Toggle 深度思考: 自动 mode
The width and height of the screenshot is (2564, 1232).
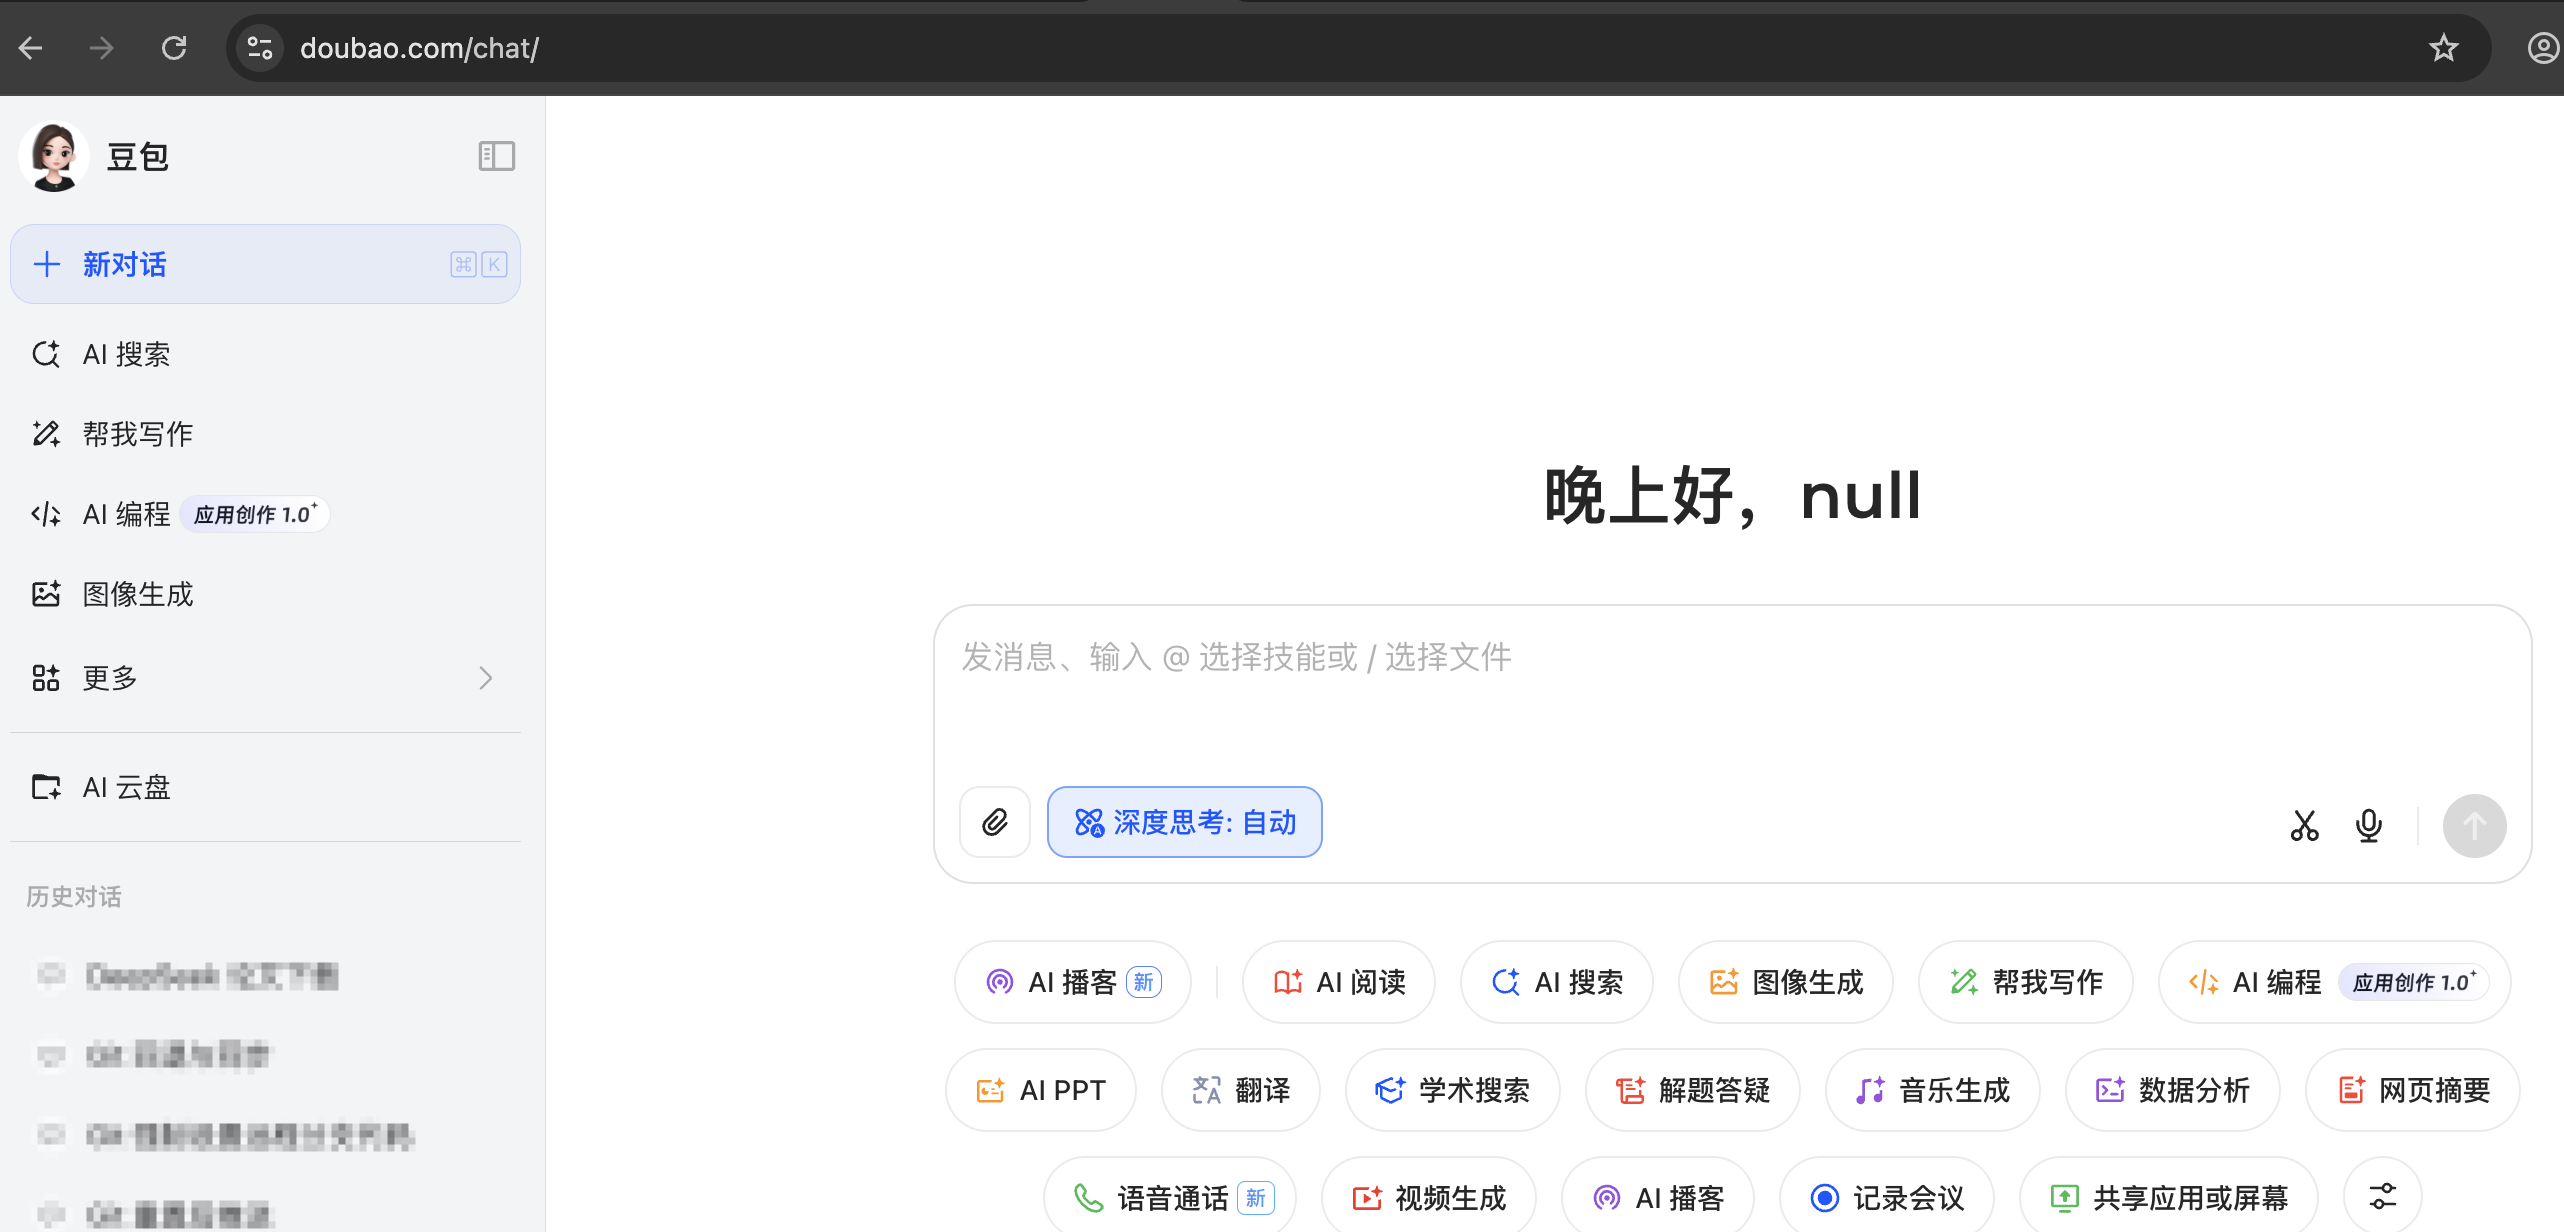[1185, 822]
